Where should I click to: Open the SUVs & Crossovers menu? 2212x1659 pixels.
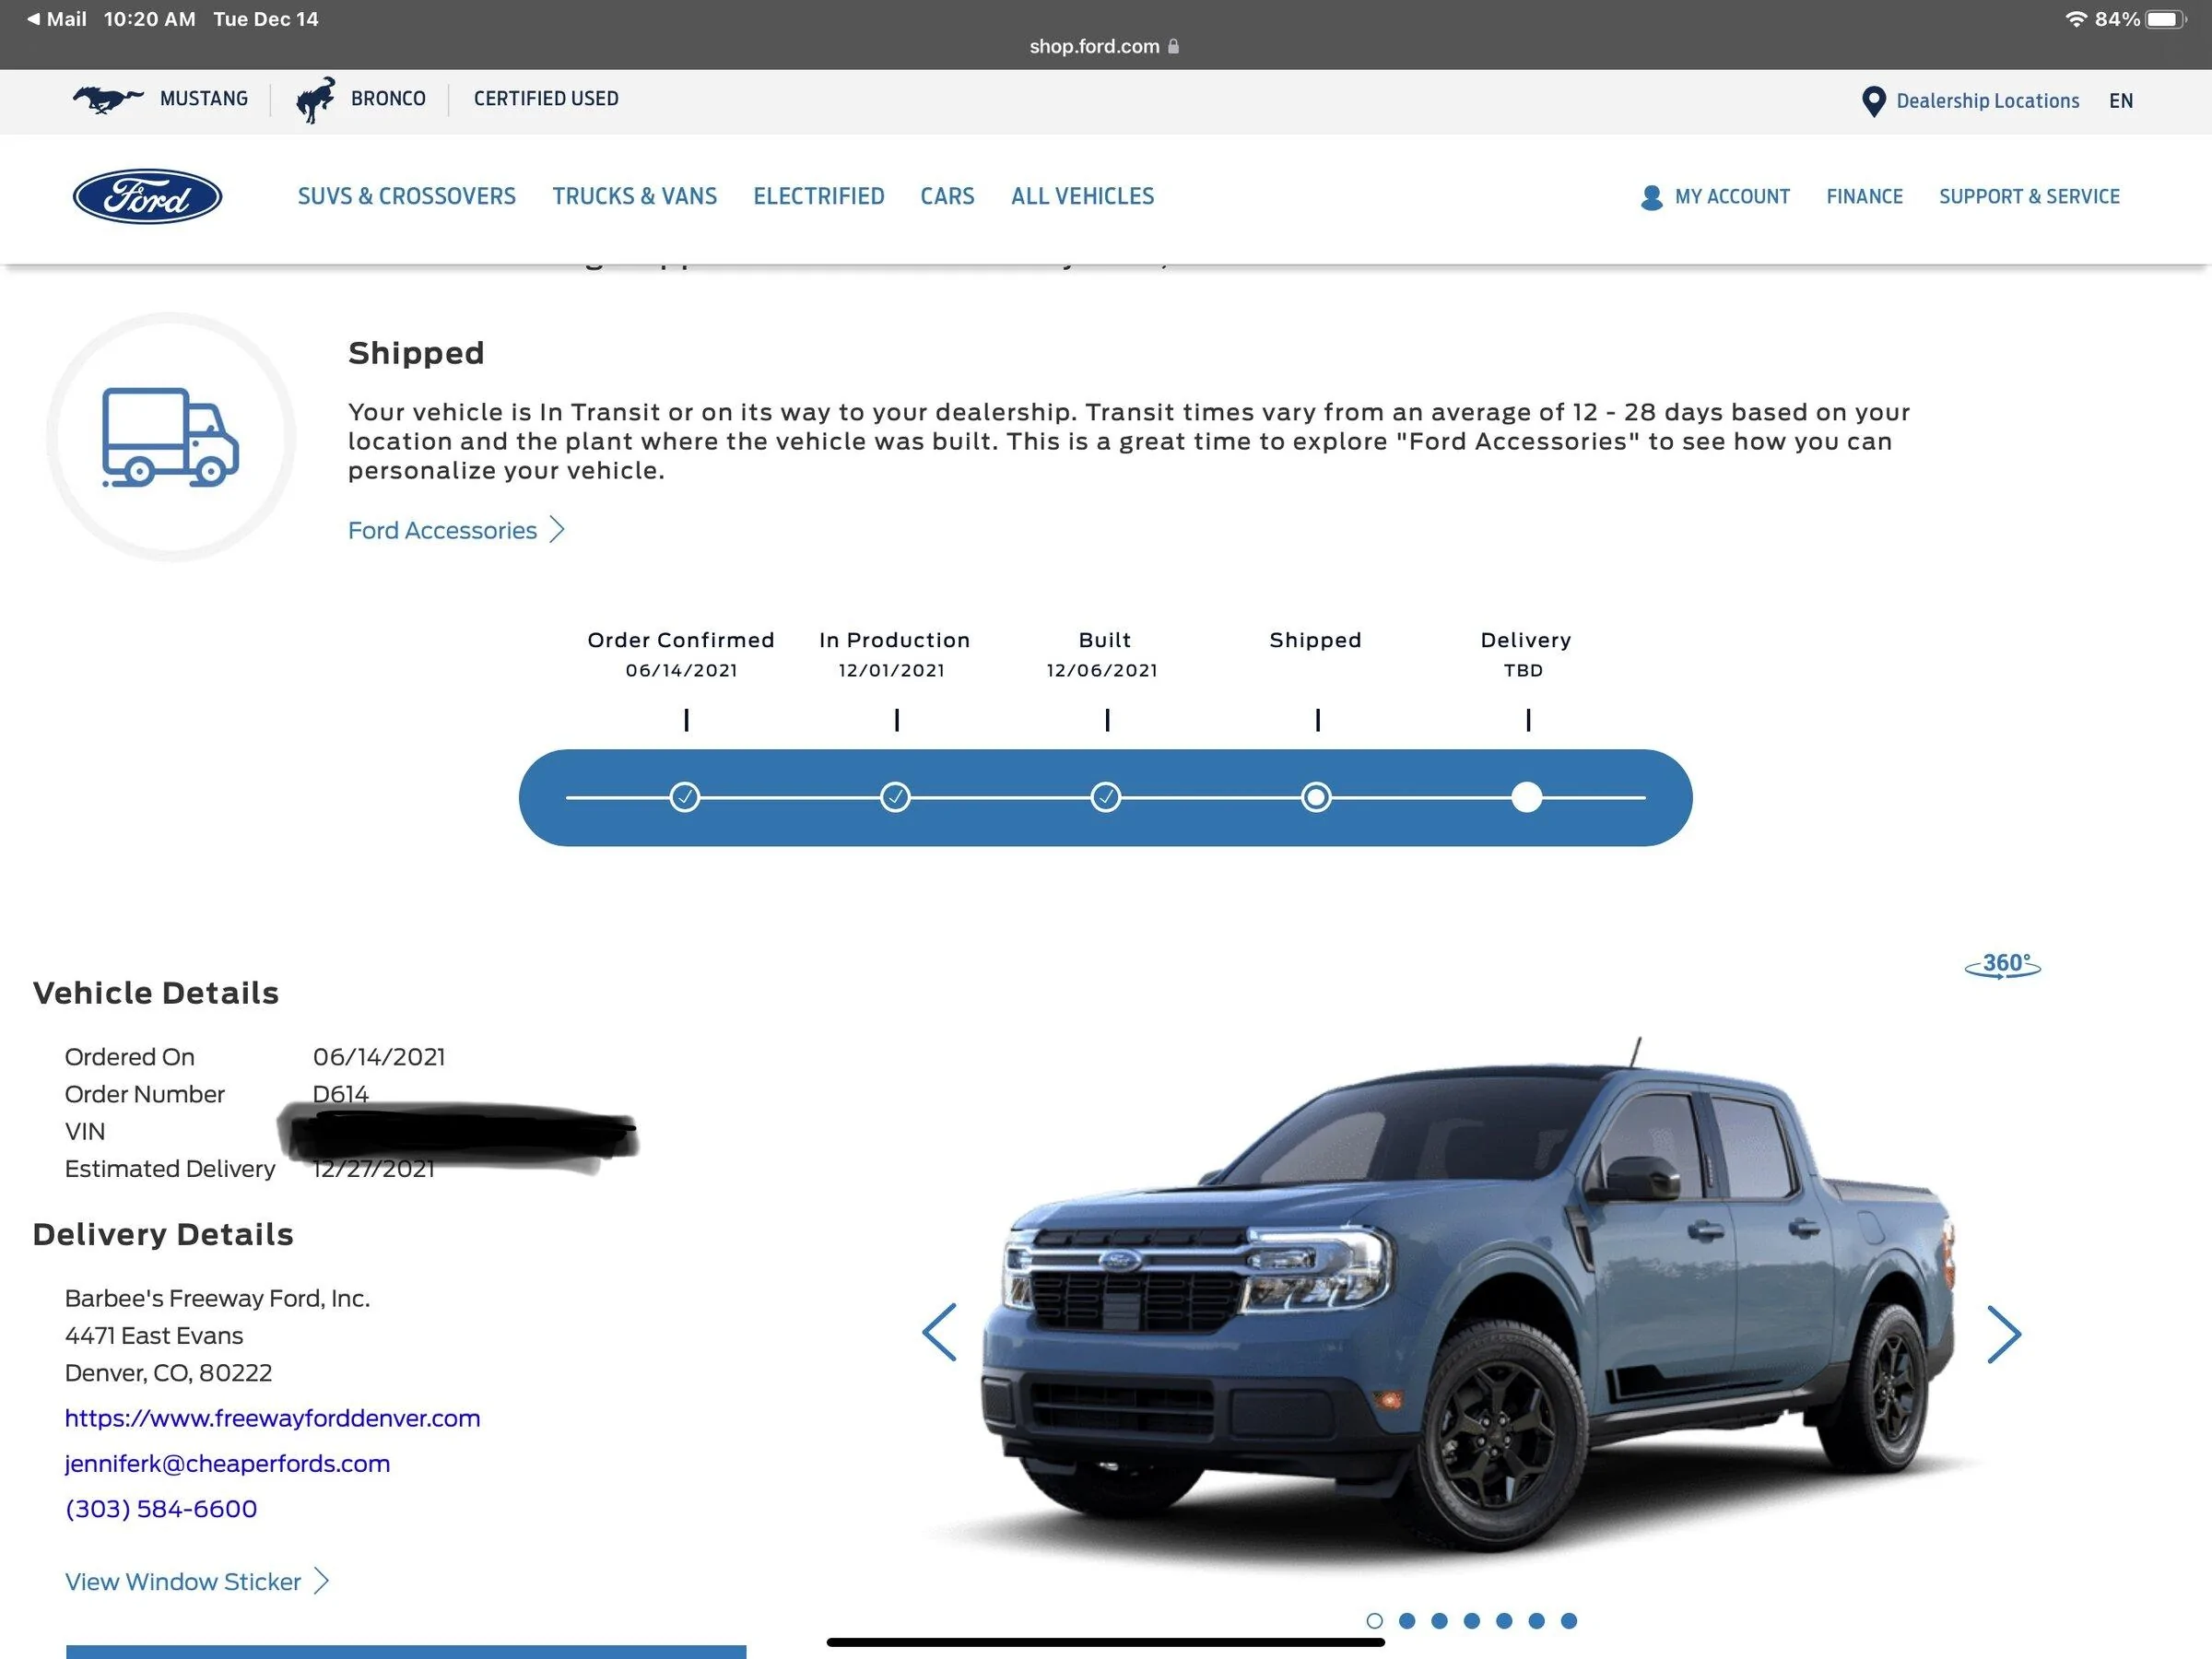pos(407,196)
